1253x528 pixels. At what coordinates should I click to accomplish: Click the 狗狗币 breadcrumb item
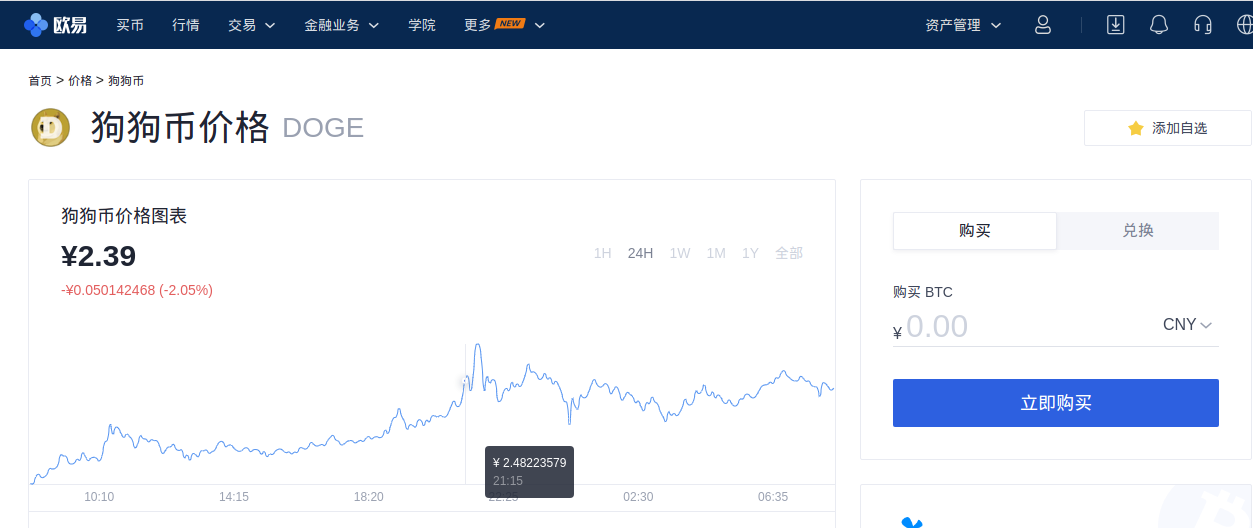tap(126, 80)
